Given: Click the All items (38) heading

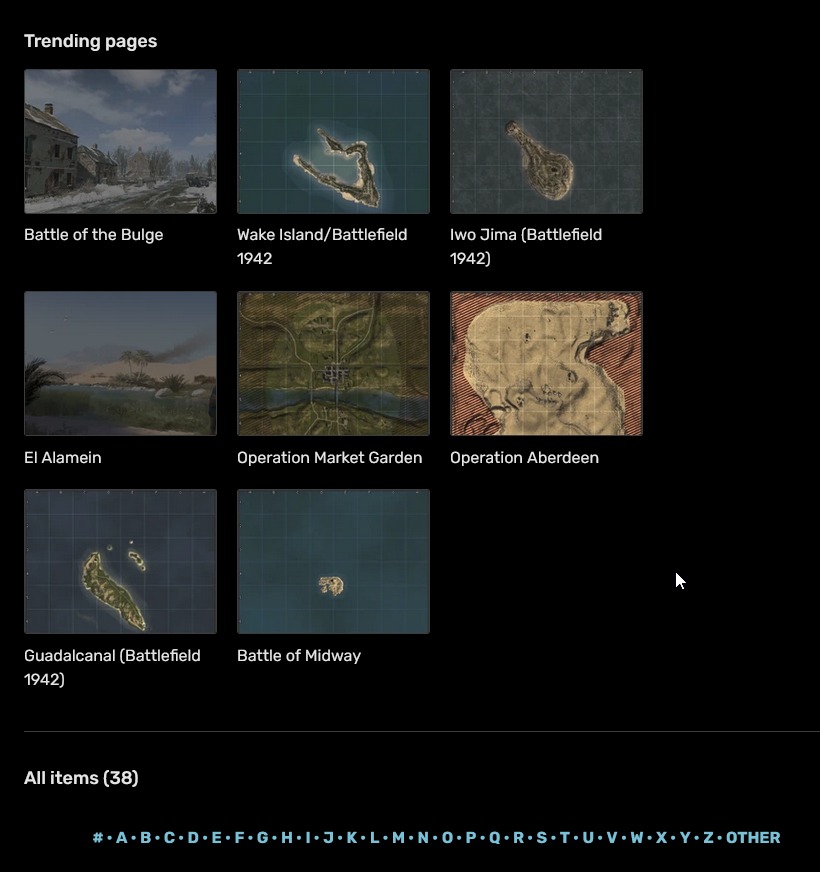Looking at the screenshot, I should [x=81, y=777].
